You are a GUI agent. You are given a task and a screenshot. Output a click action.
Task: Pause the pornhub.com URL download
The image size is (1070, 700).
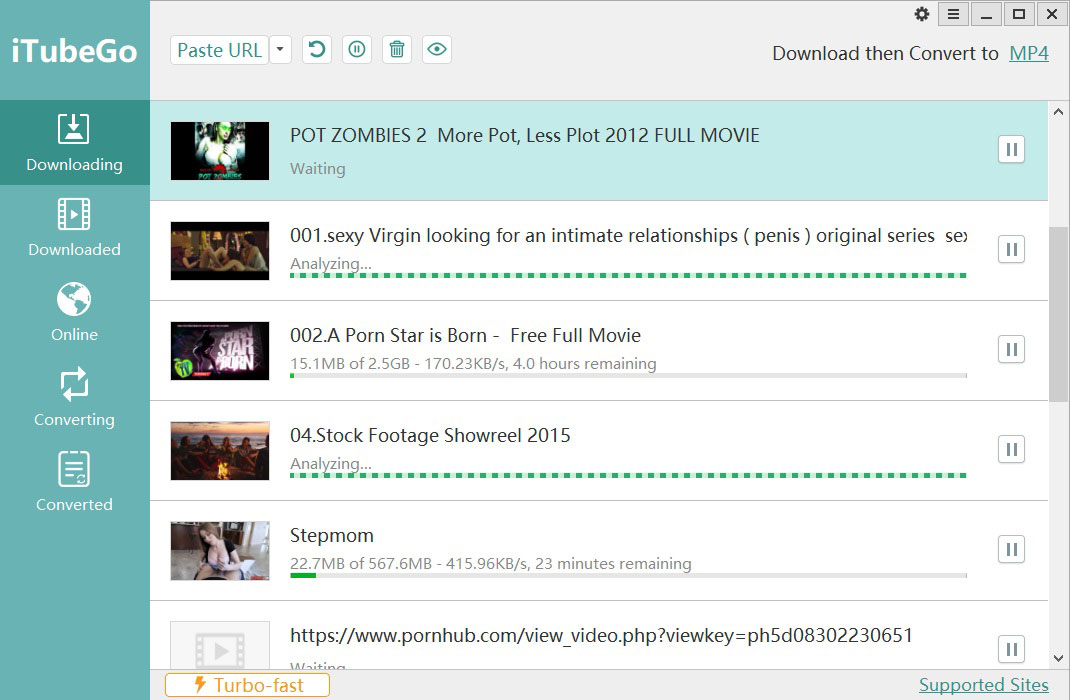click(1011, 650)
